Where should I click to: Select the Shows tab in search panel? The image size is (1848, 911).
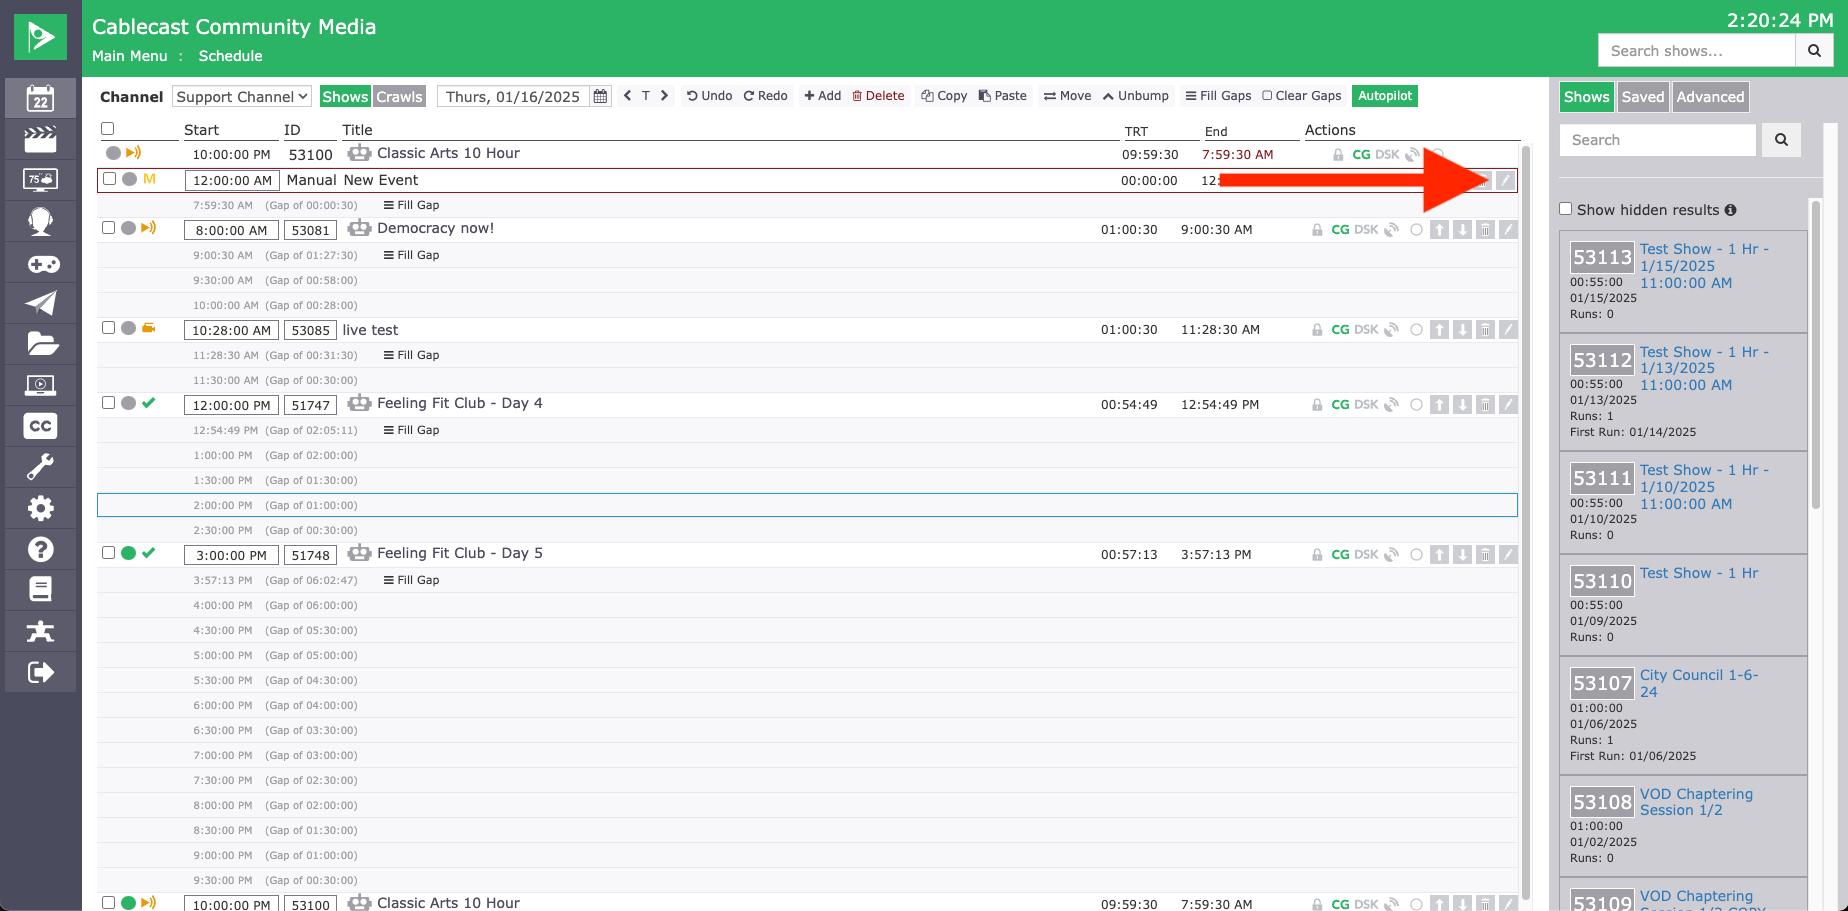1587,97
